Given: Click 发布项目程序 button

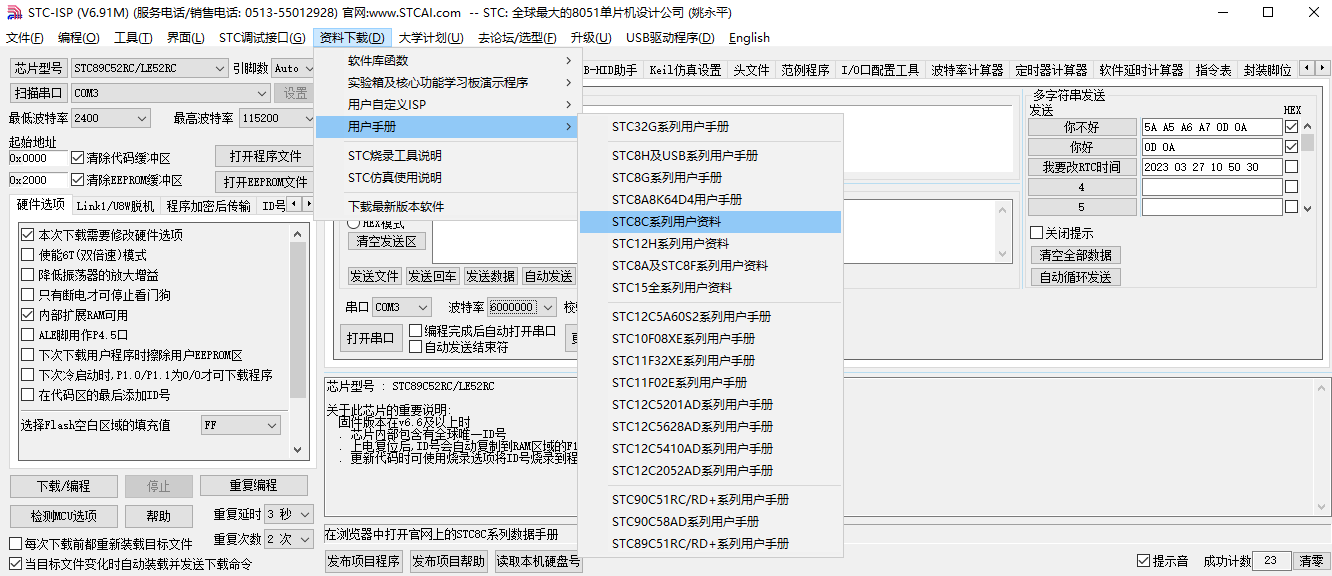Looking at the screenshot, I should (x=365, y=561).
